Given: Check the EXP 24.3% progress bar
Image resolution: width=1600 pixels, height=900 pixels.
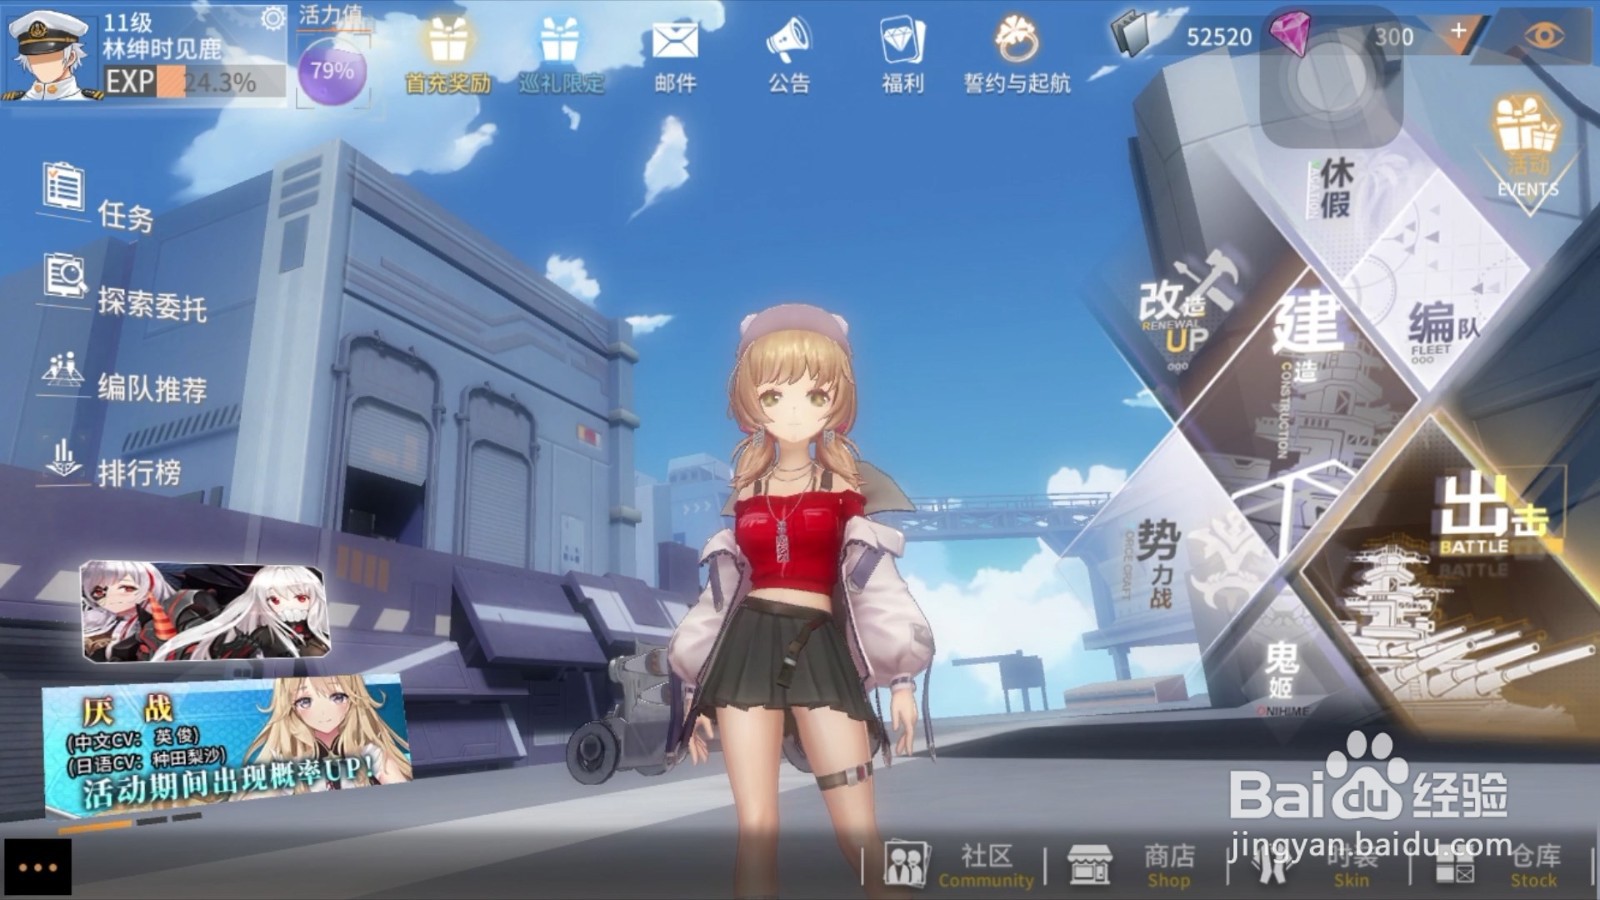Looking at the screenshot, I should (x=195, y=82).
